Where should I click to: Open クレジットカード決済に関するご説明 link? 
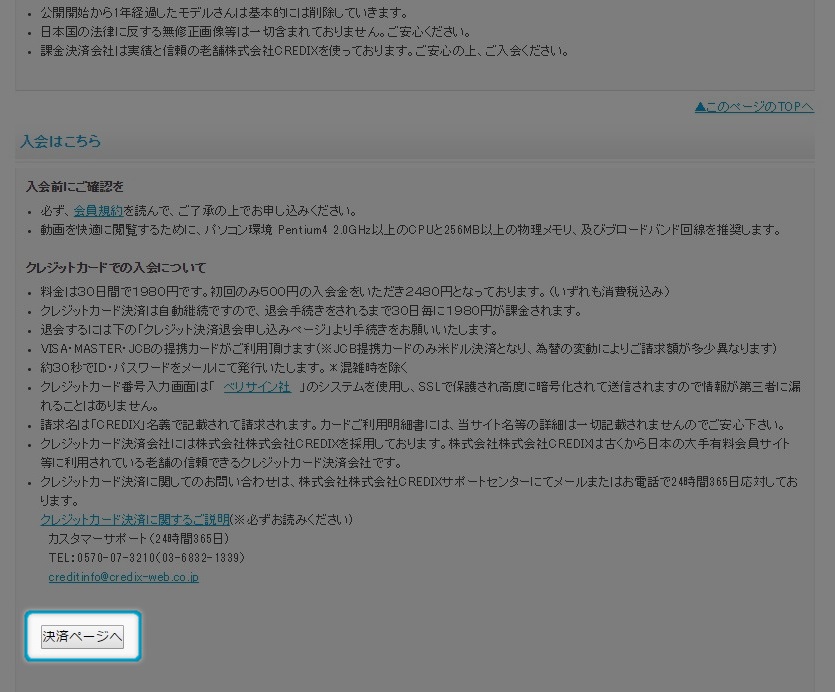click(x=135, y=520)
